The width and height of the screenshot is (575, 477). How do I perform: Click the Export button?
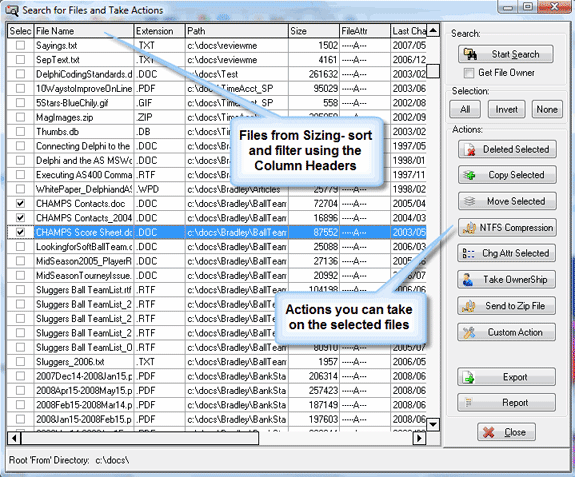(506, 377)
